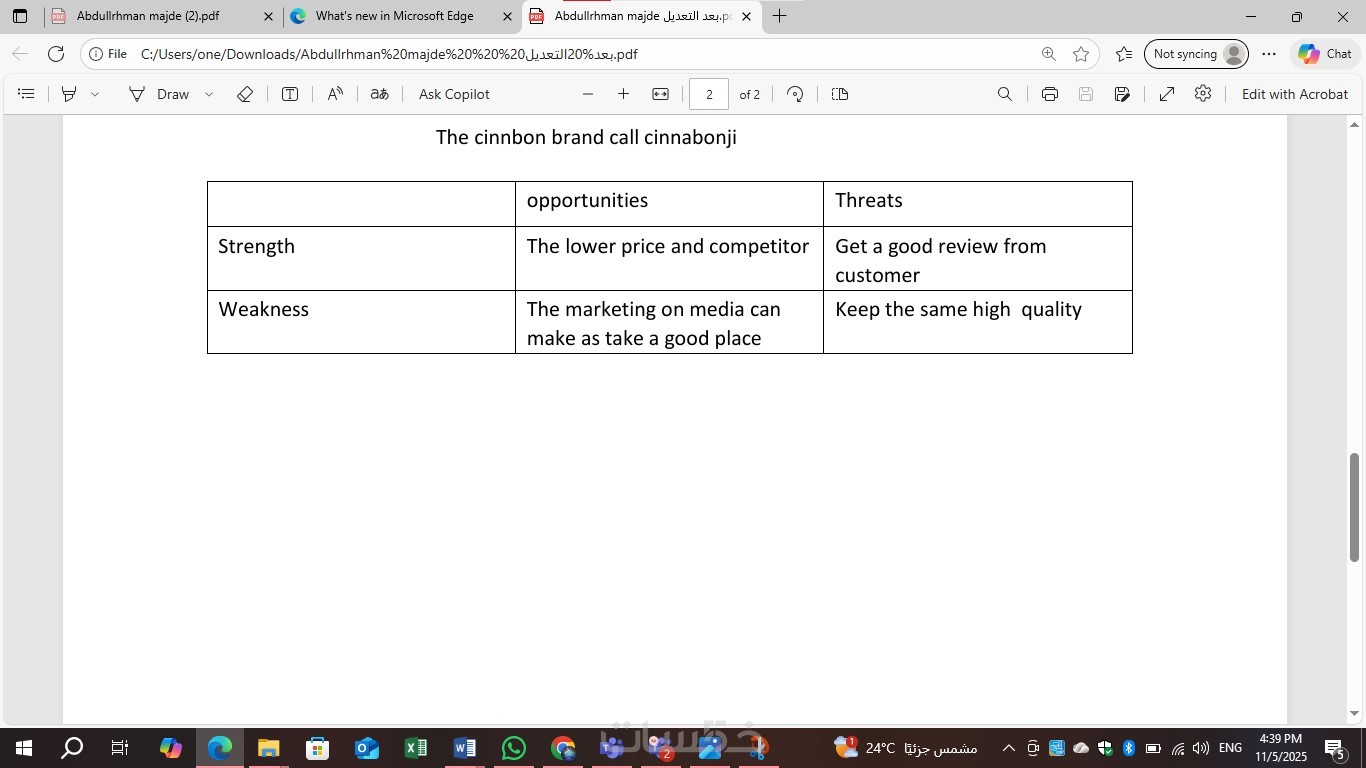Toggle Fit to width view
This screenshot has height=768, width=1366.
pyautogui.click(x=660, y=94)
